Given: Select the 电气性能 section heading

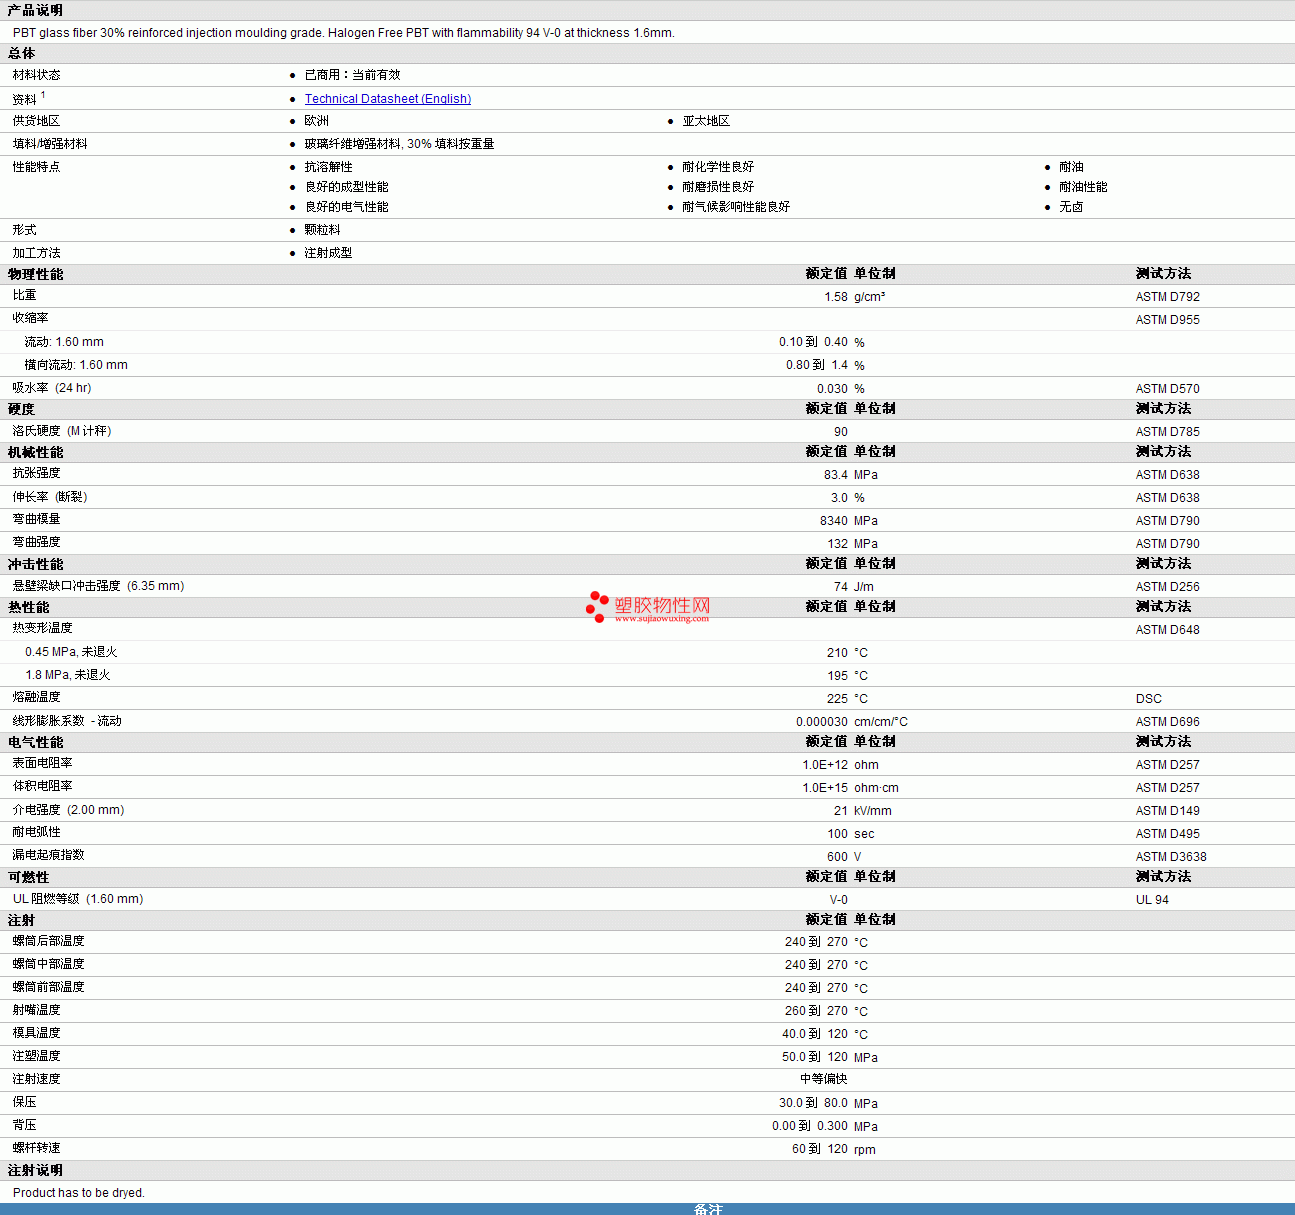Looking at the screenshot, I should pos(35,742).
